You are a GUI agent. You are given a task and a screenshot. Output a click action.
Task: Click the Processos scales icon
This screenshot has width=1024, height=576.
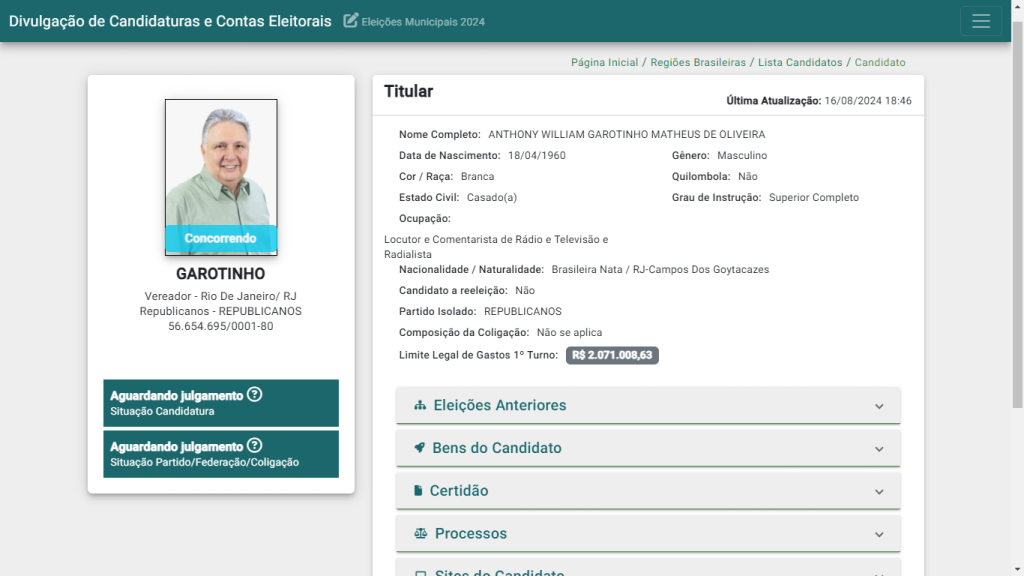[x=421, y=534]
